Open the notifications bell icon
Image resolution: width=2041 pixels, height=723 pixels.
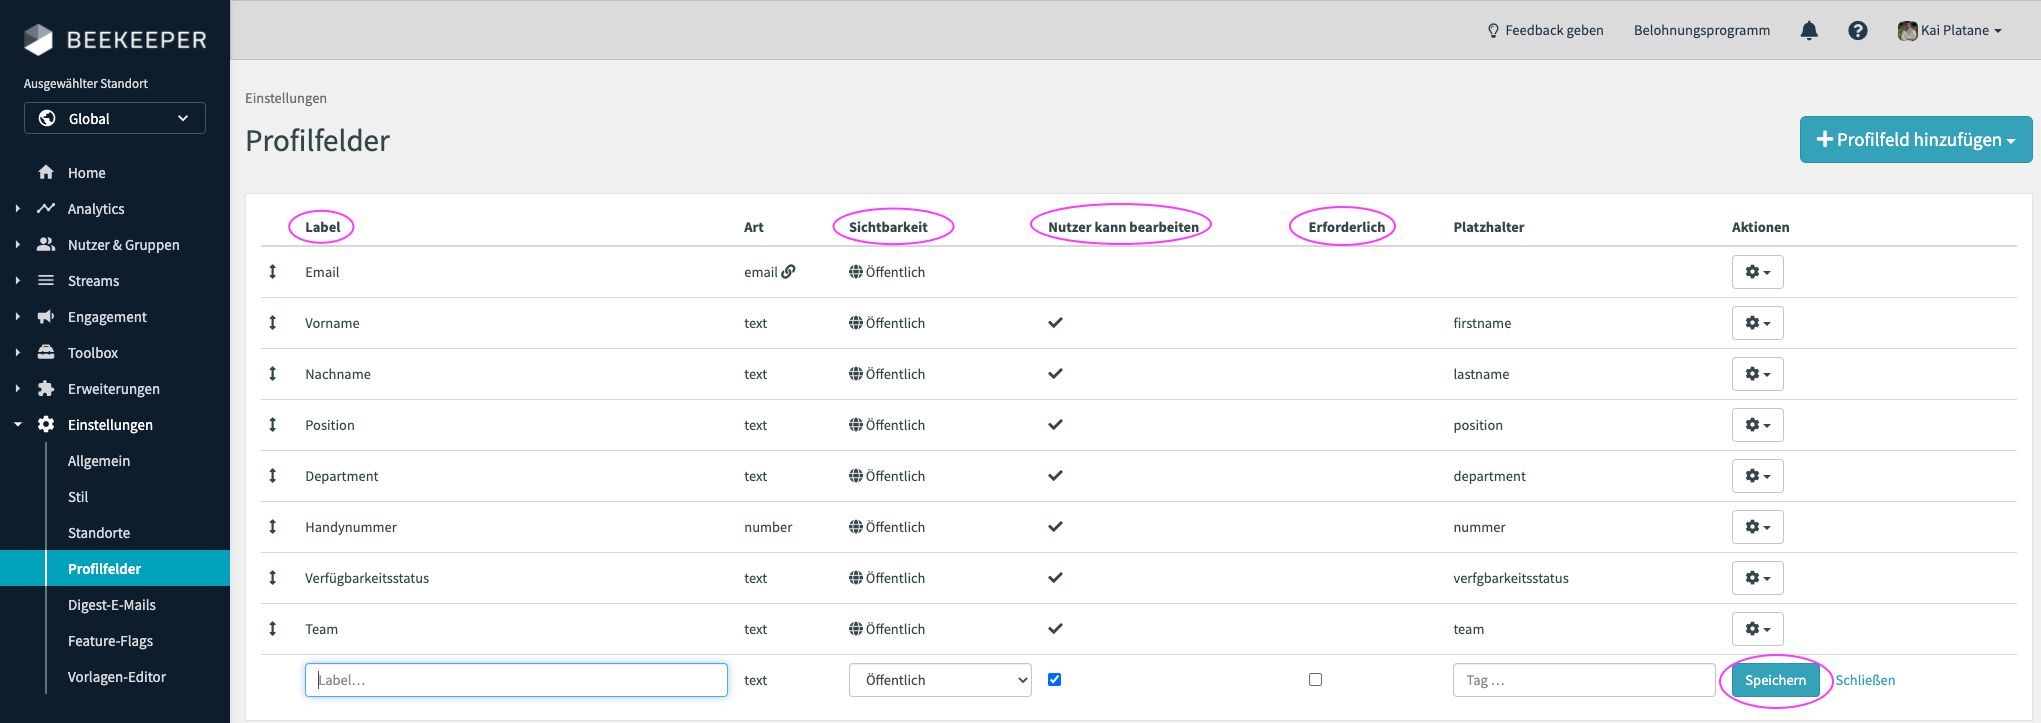point(1809,31)
